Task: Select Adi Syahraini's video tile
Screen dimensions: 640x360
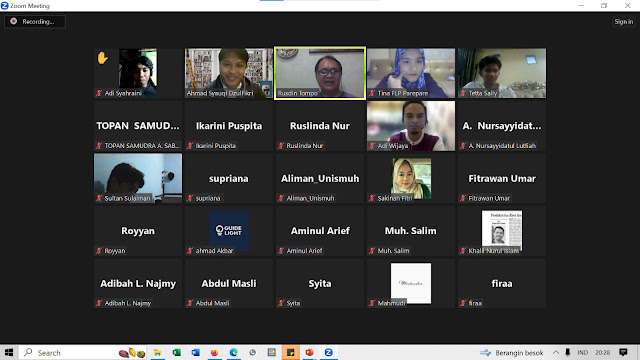Action: pos(138,73)
